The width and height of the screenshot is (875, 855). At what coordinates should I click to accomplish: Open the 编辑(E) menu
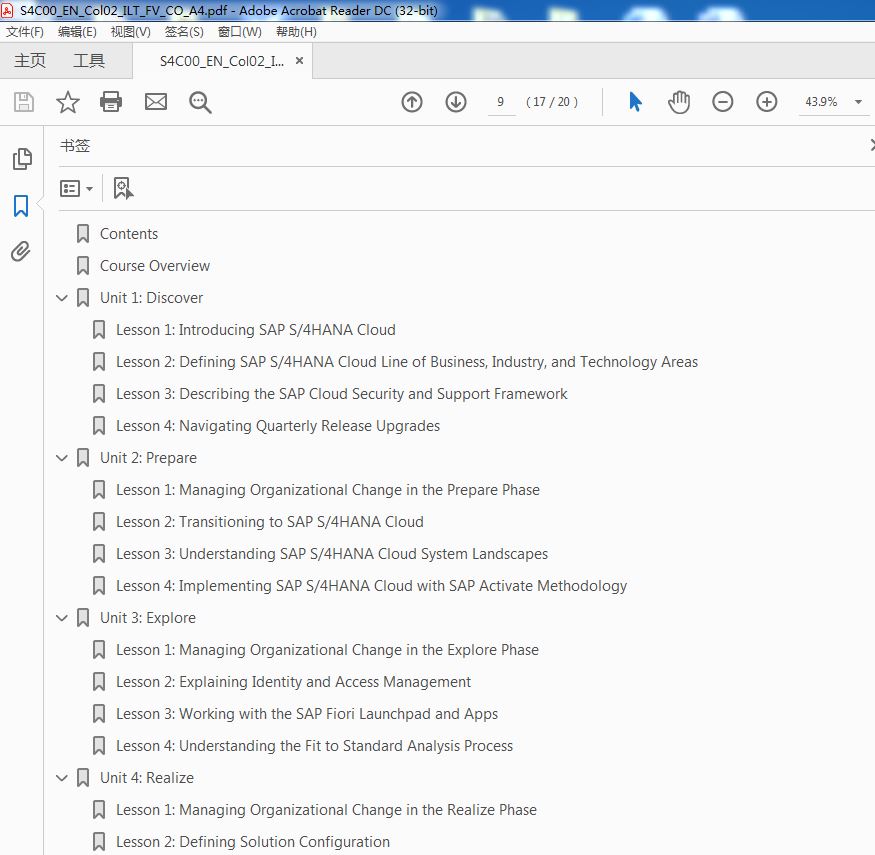tap(77, 32)
